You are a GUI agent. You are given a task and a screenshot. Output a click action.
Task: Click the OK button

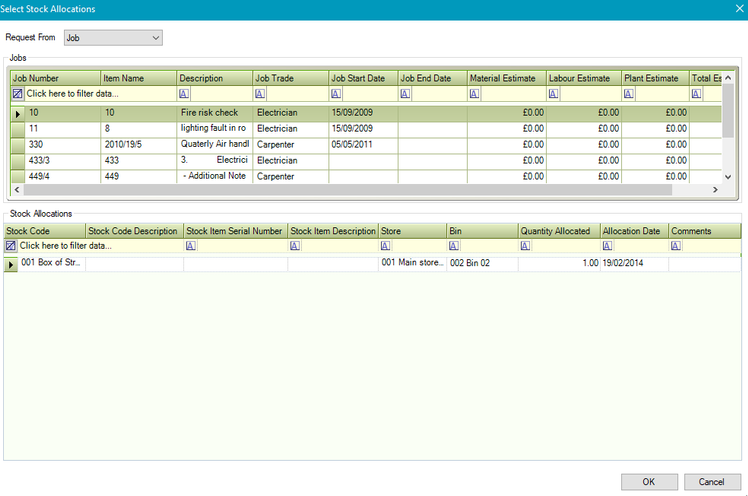click(x=649, y=481)
